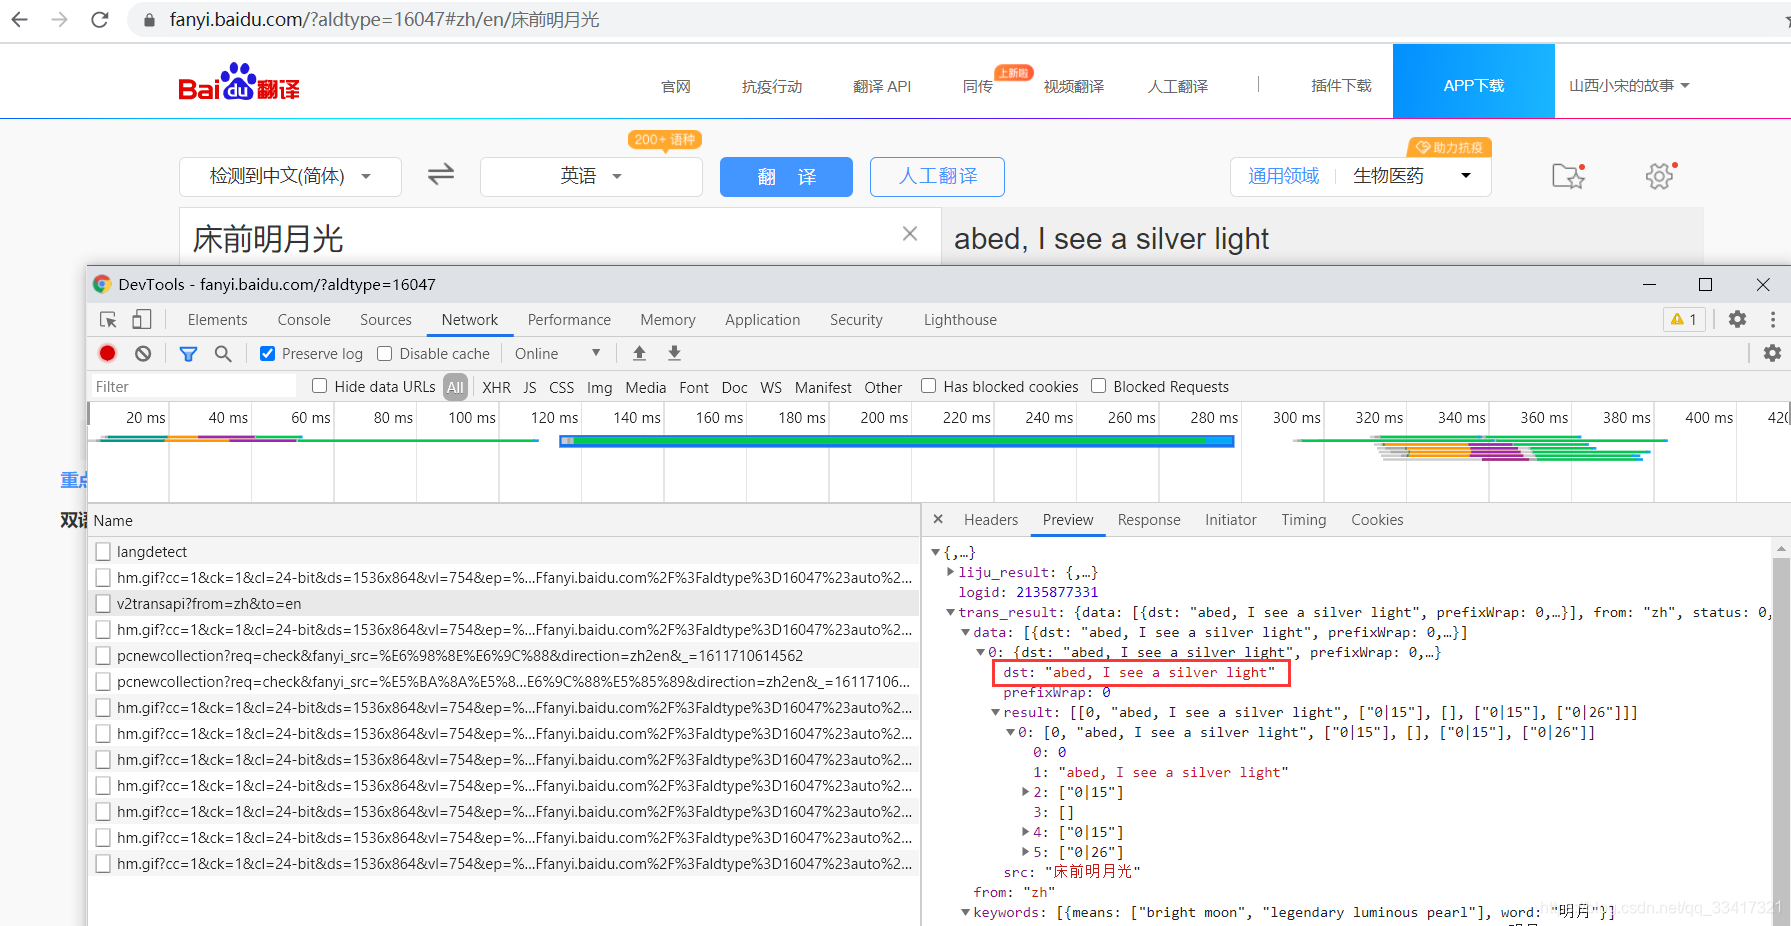Open Network panel settings gear
The height and width of the screenshot is (926, 1791).
1772,353
